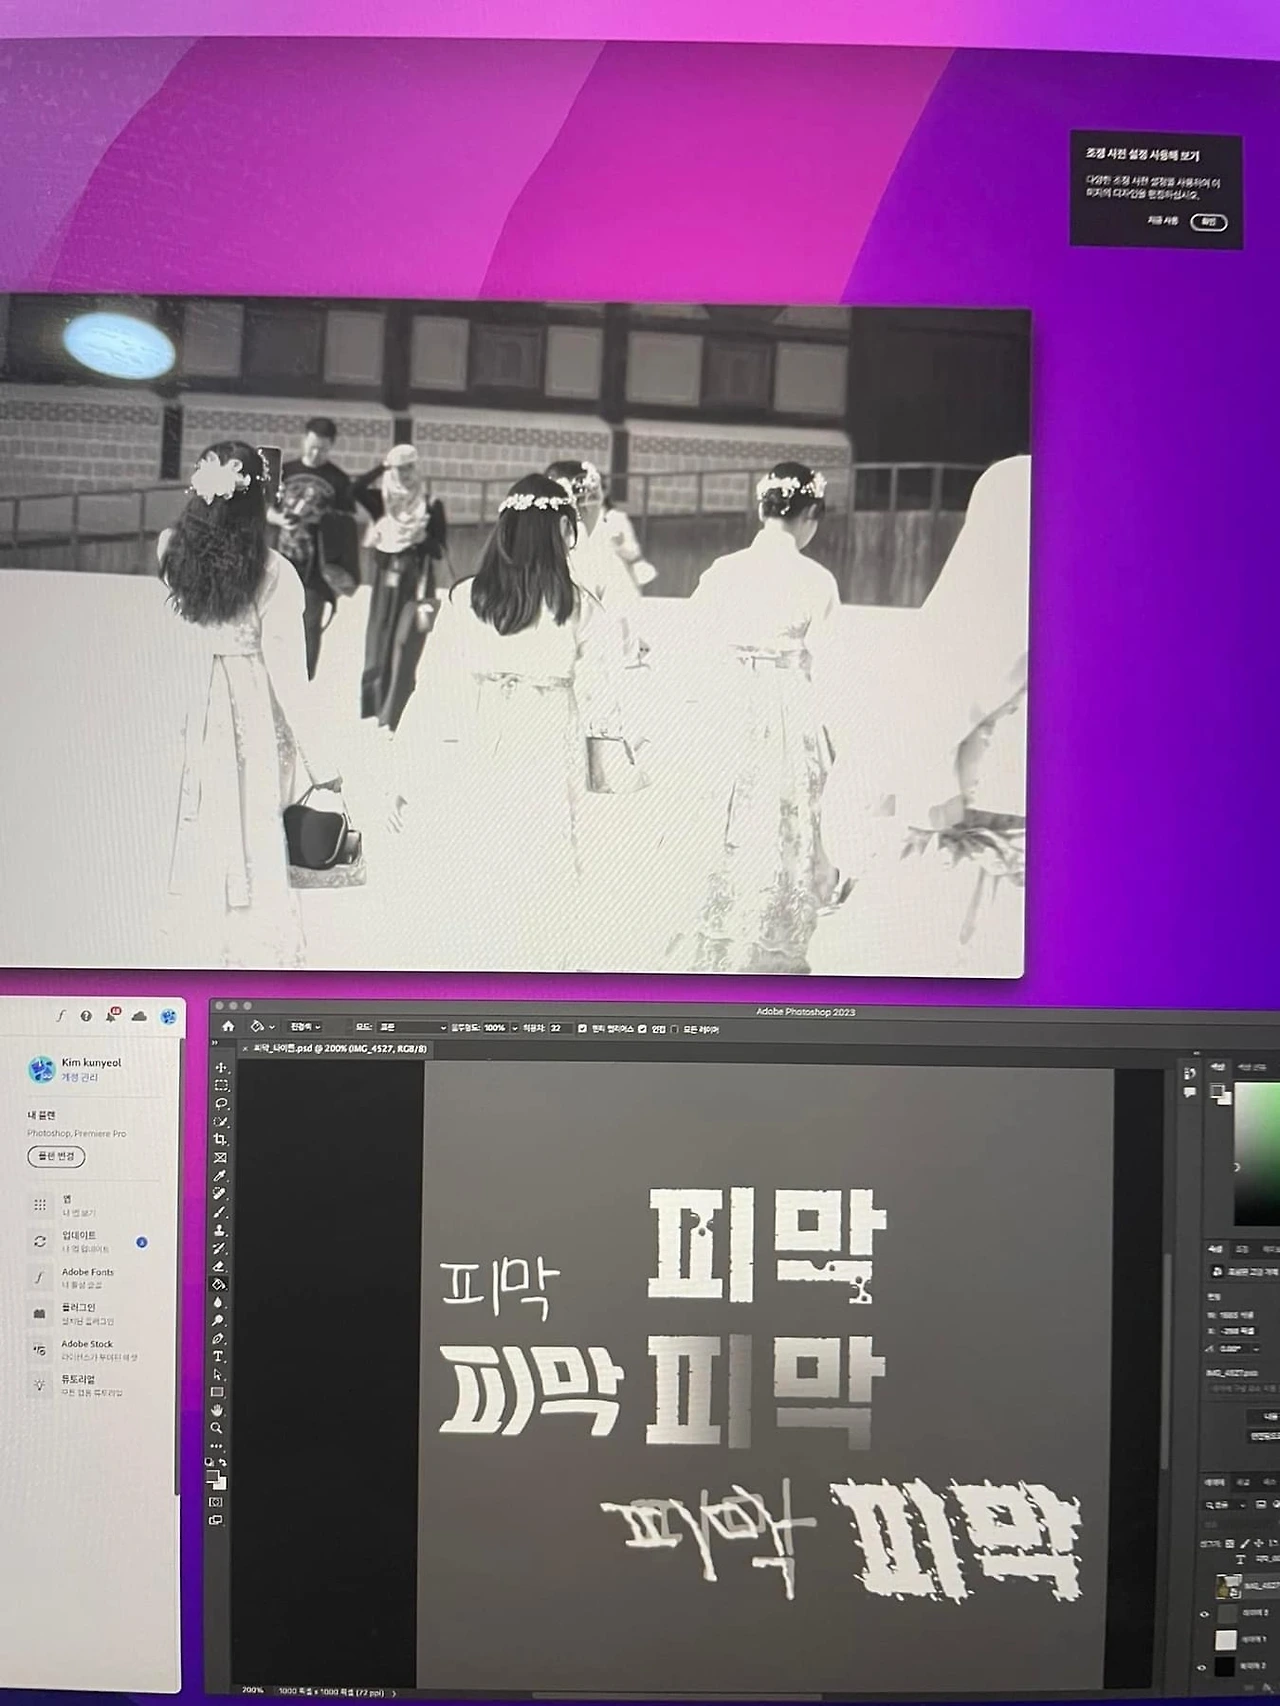1280x1706 pixels.
Task: Switch to the Properties panel tab
Action: tap(1216, 1250)
